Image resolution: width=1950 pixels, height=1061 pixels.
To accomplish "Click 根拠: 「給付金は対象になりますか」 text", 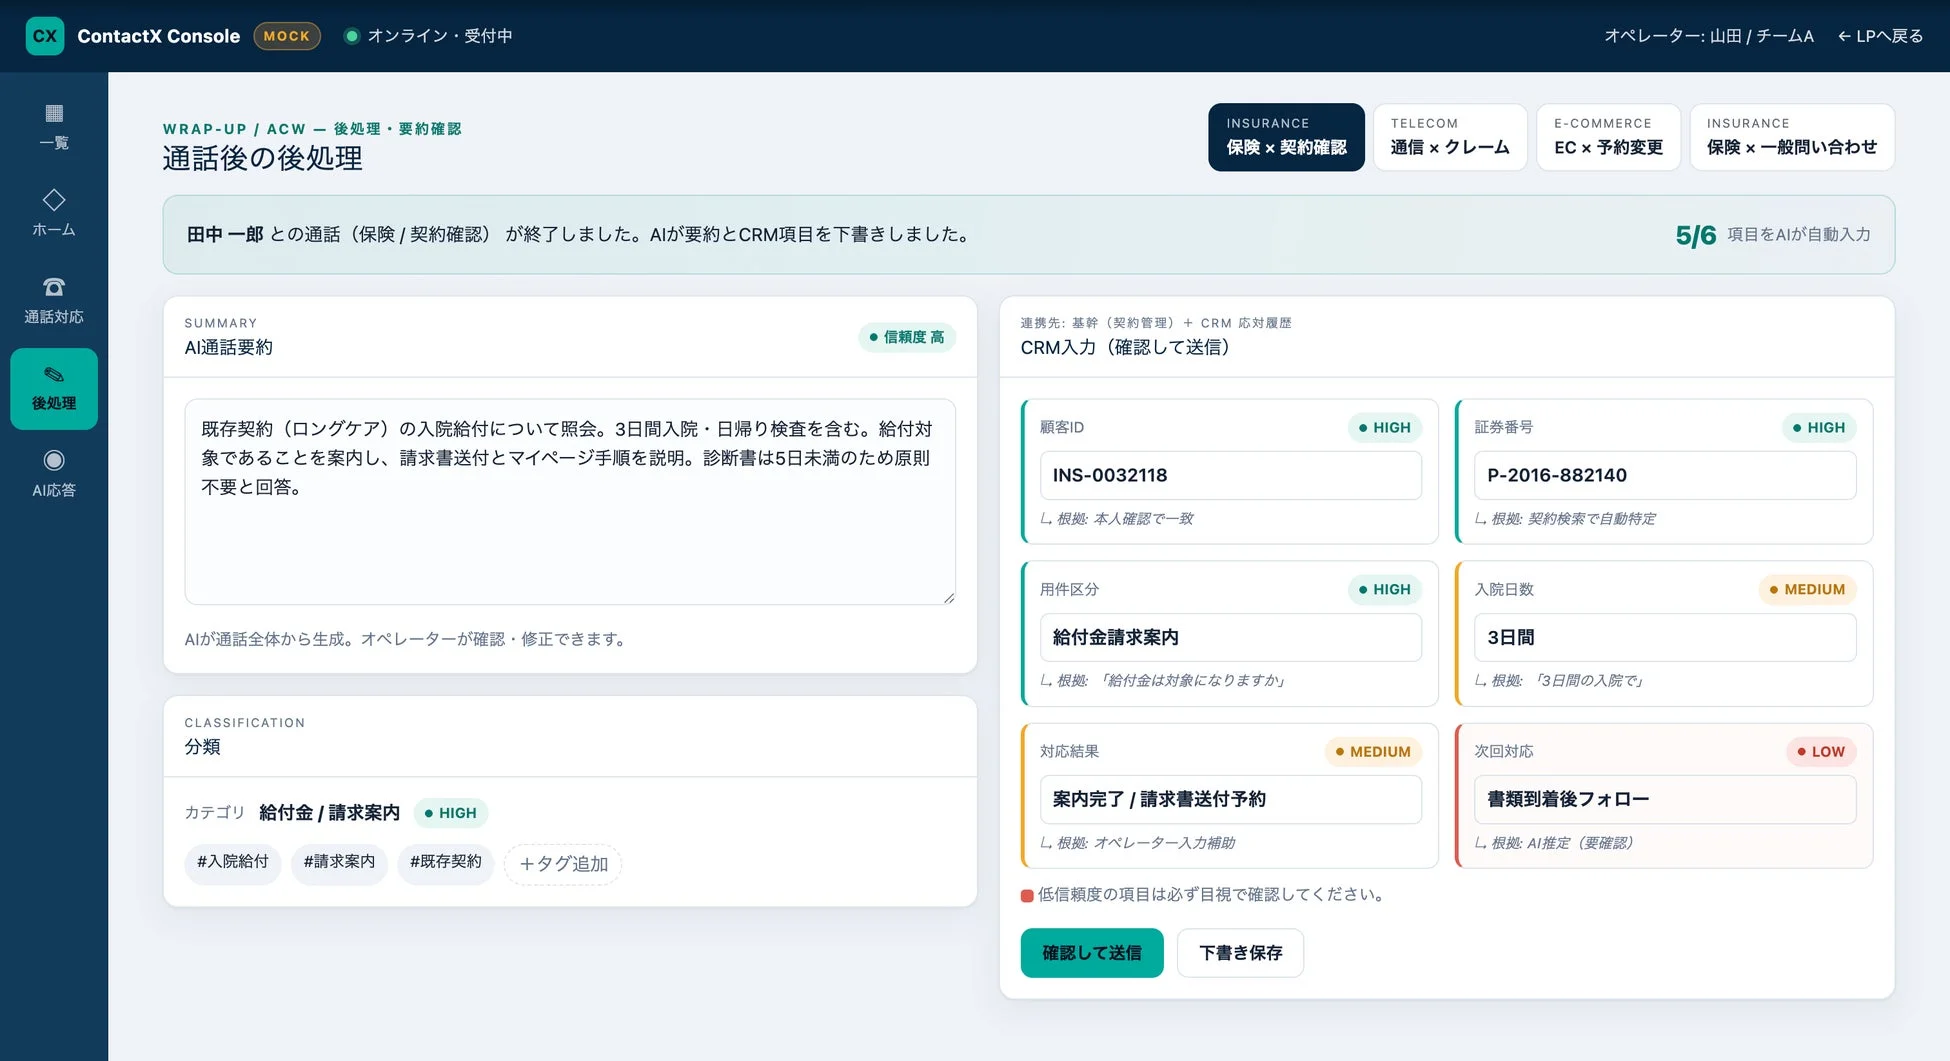I will [x=1171, y=680].
